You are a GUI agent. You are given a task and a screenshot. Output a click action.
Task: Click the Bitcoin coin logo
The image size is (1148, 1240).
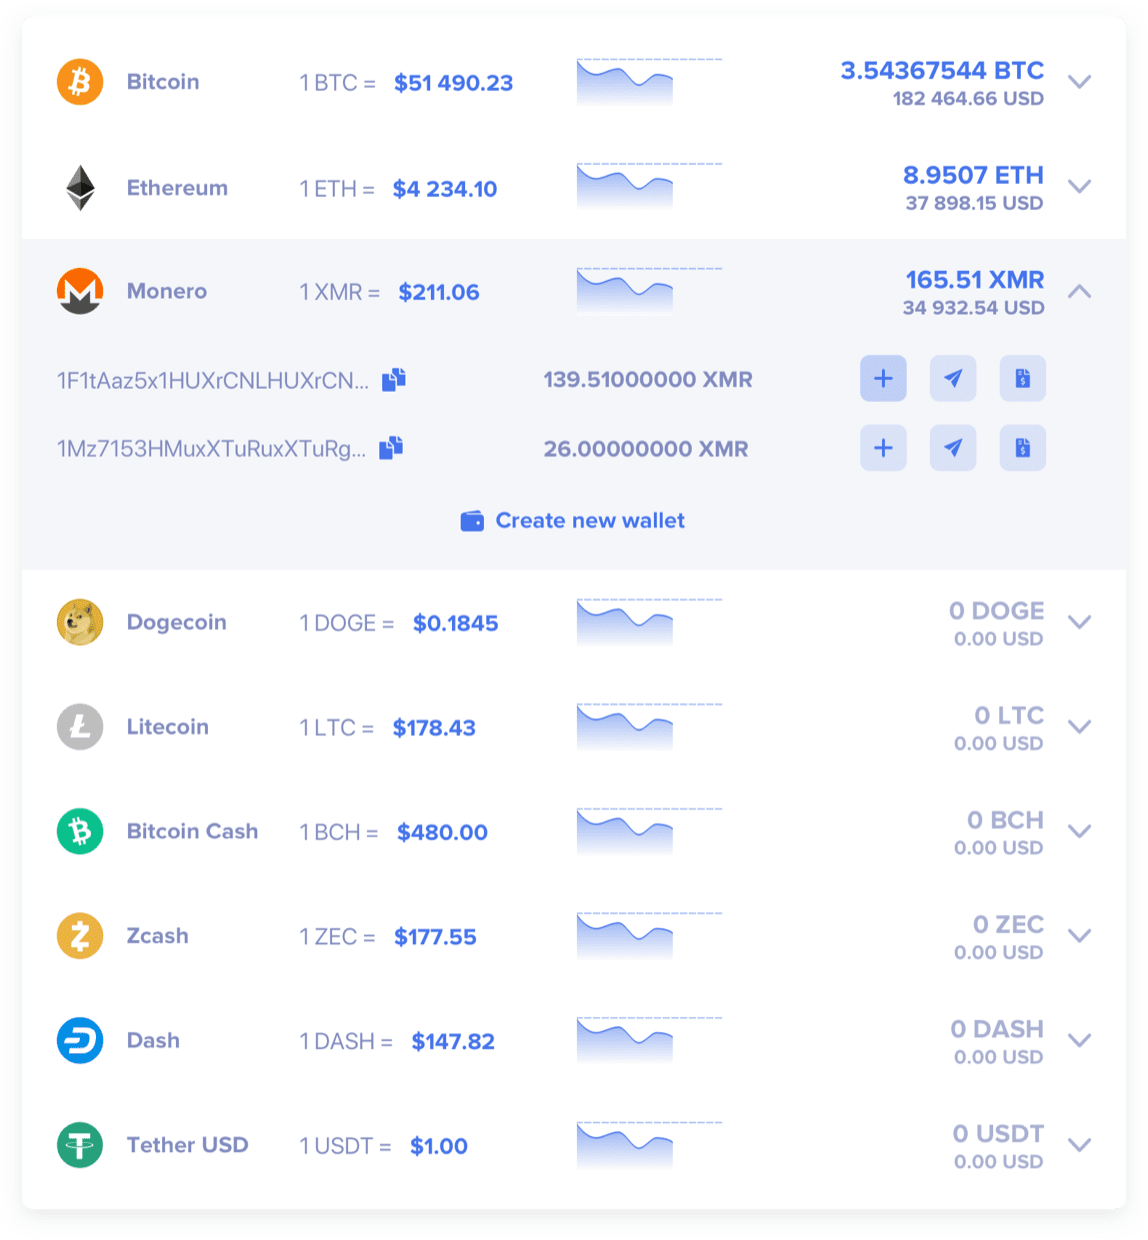tap(80, 81)
